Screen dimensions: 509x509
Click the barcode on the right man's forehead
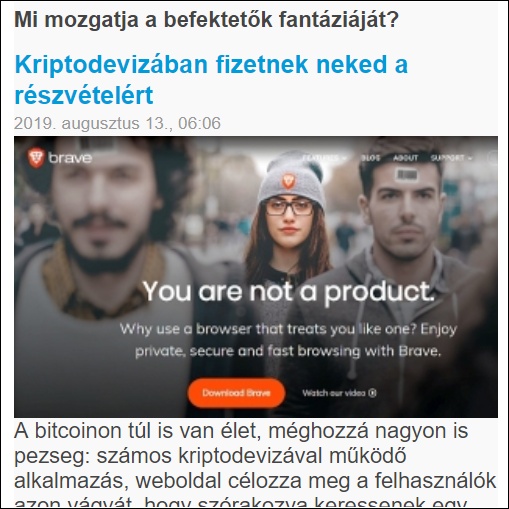click(406, 175)
